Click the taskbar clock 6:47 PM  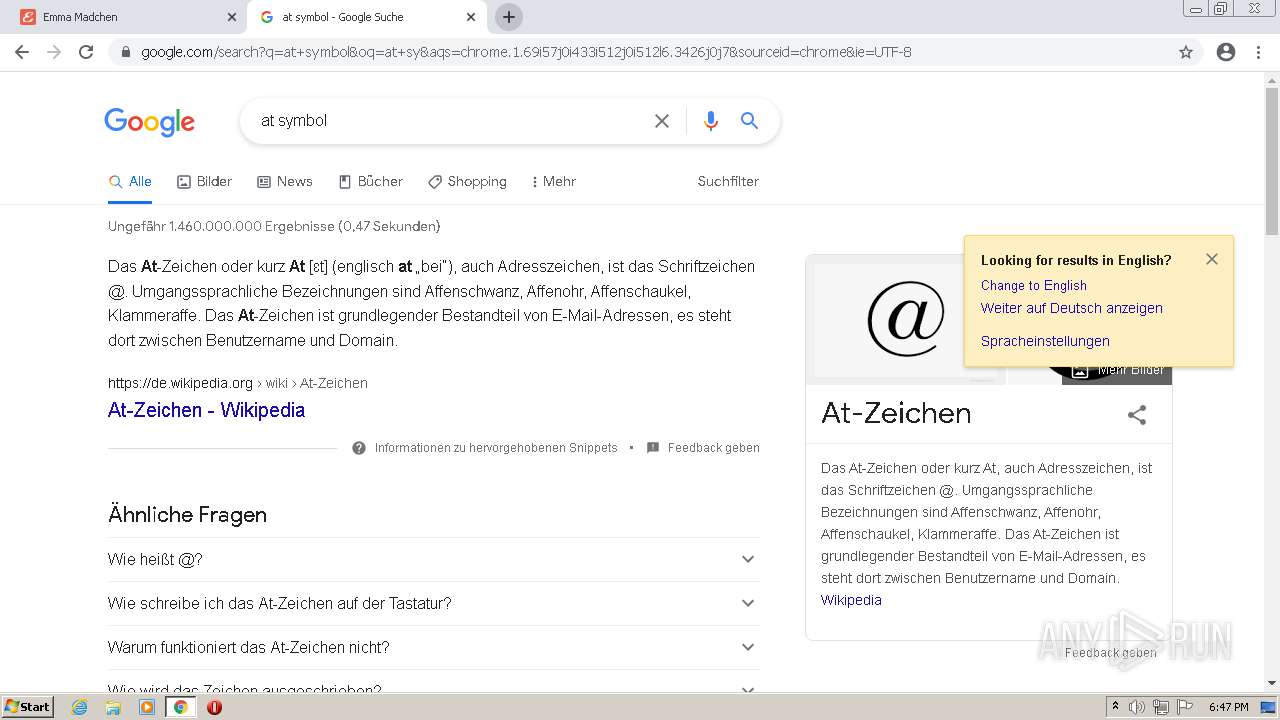[1229, 707]
